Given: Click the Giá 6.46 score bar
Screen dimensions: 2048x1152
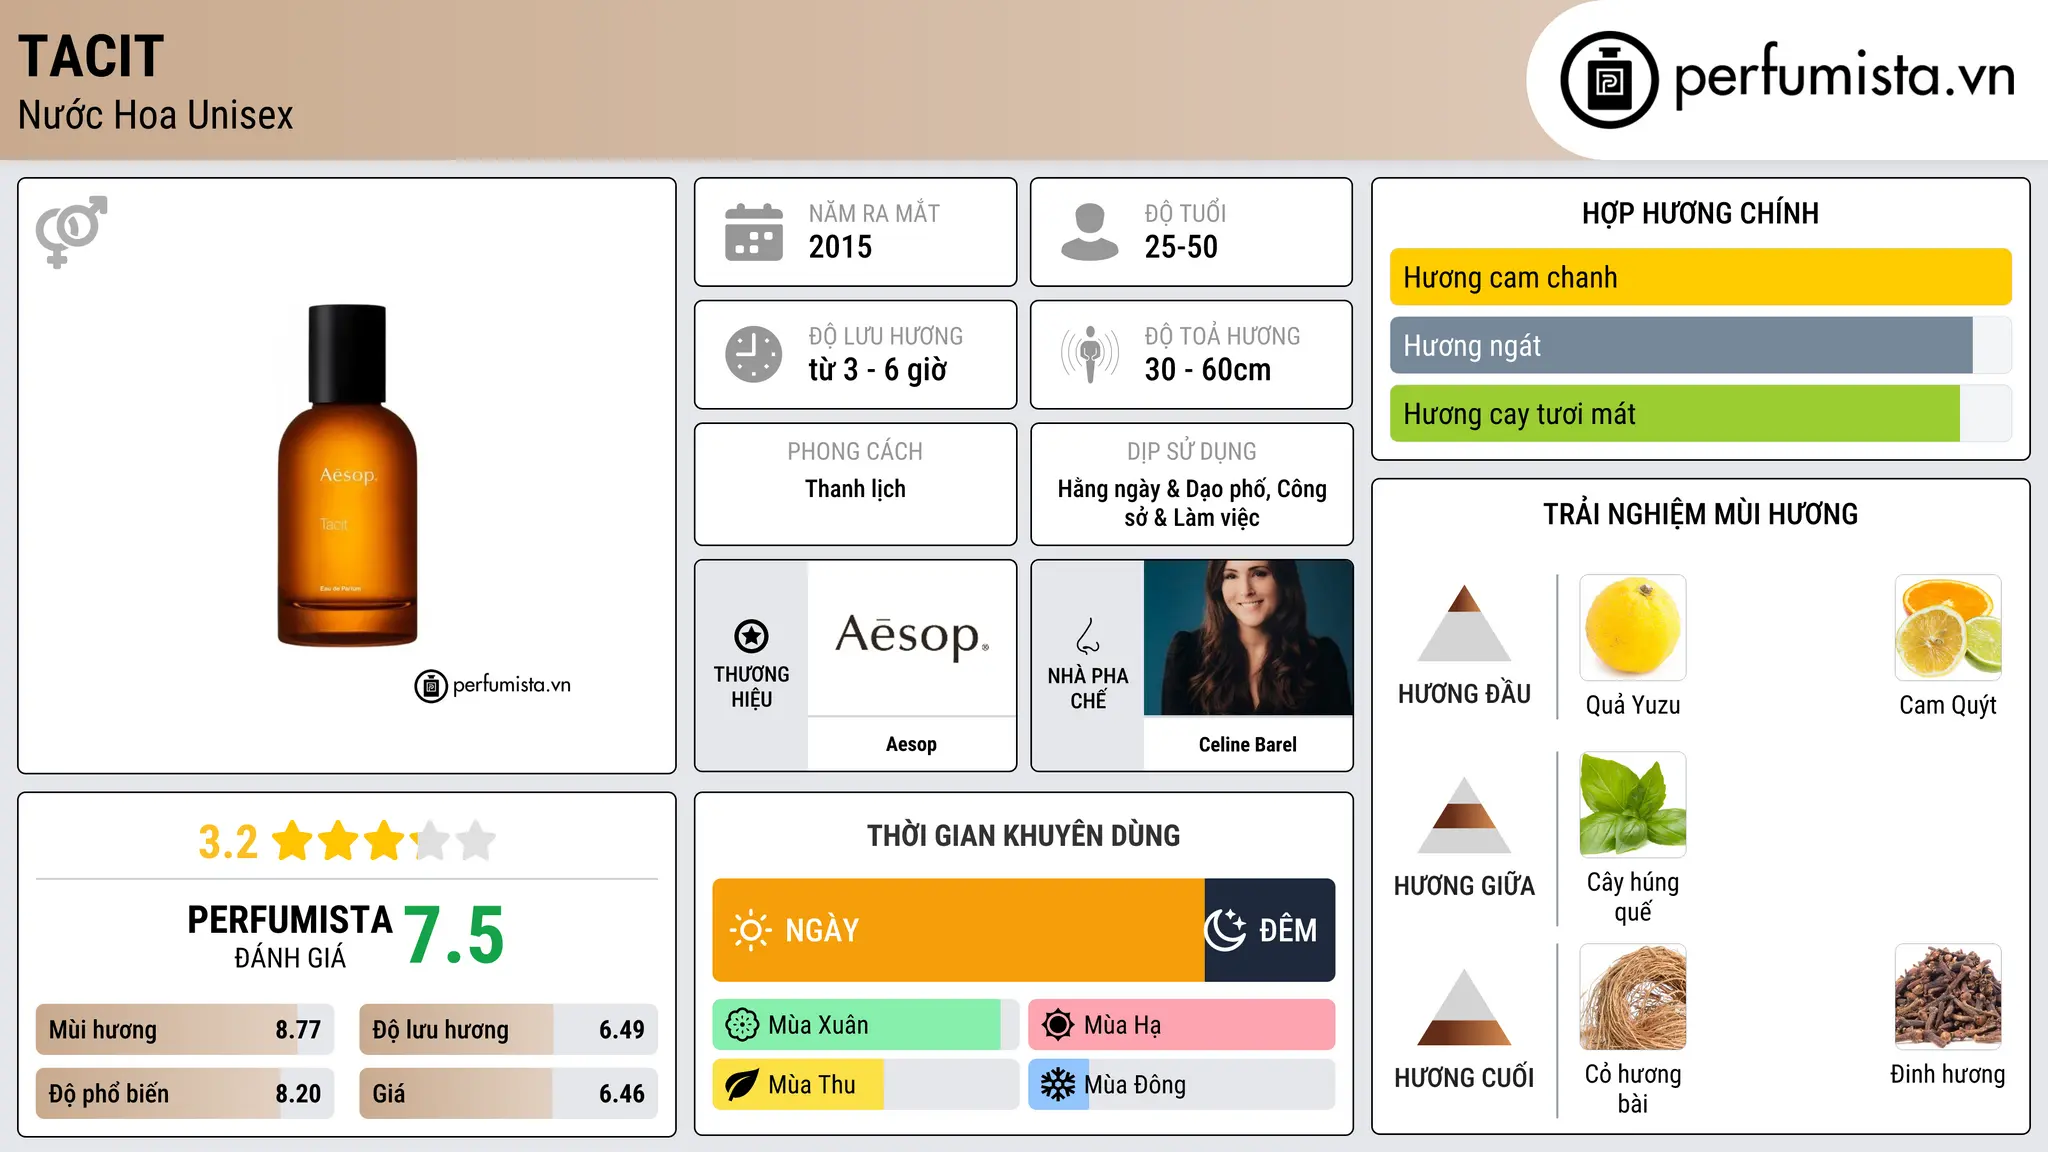Looking at the screenshot, I should coord(508,1093).
